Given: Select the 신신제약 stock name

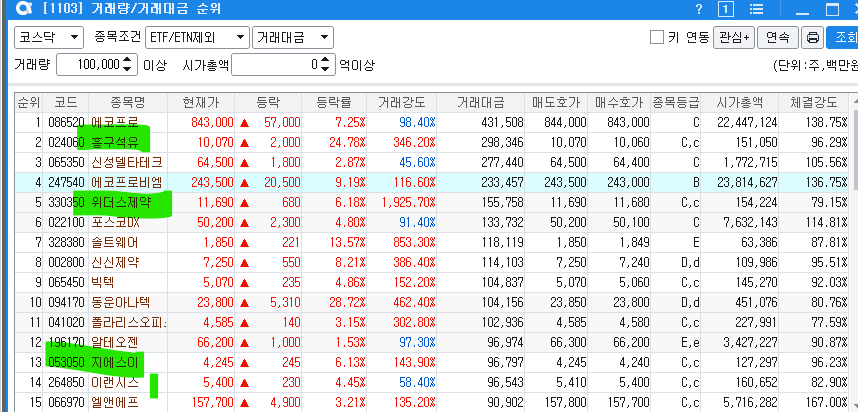Looking at the screenshot, I should pyautogui.click(x=114, y=263).
